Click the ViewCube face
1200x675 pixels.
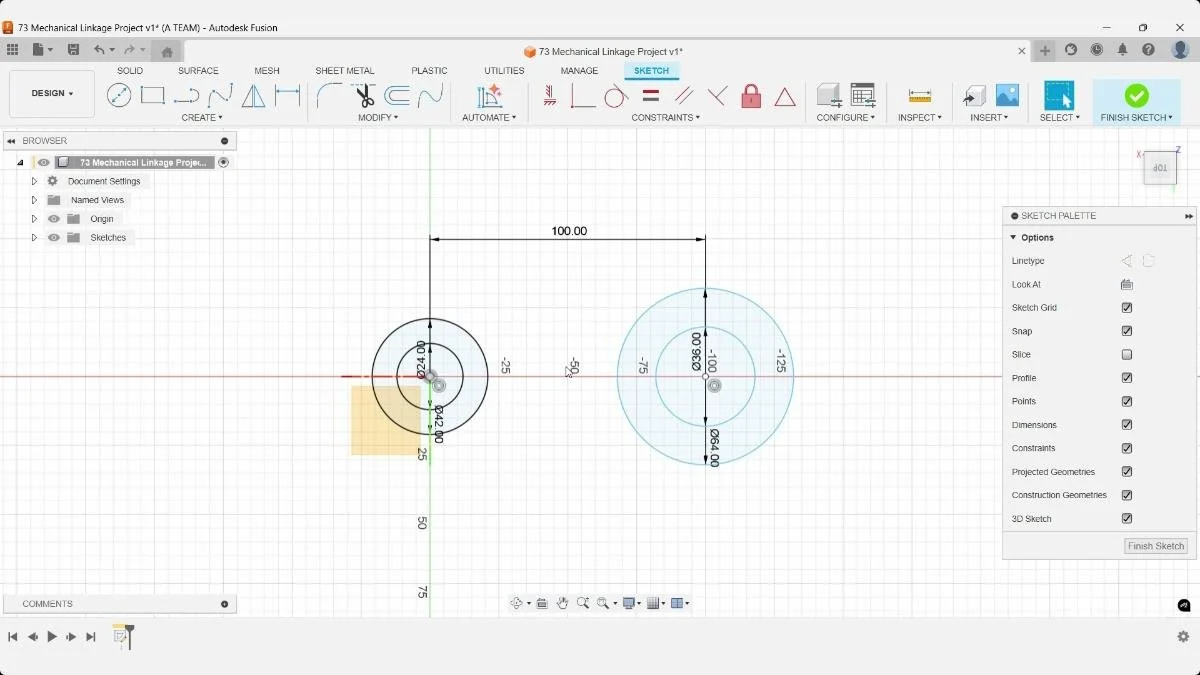pos(1159,168)
